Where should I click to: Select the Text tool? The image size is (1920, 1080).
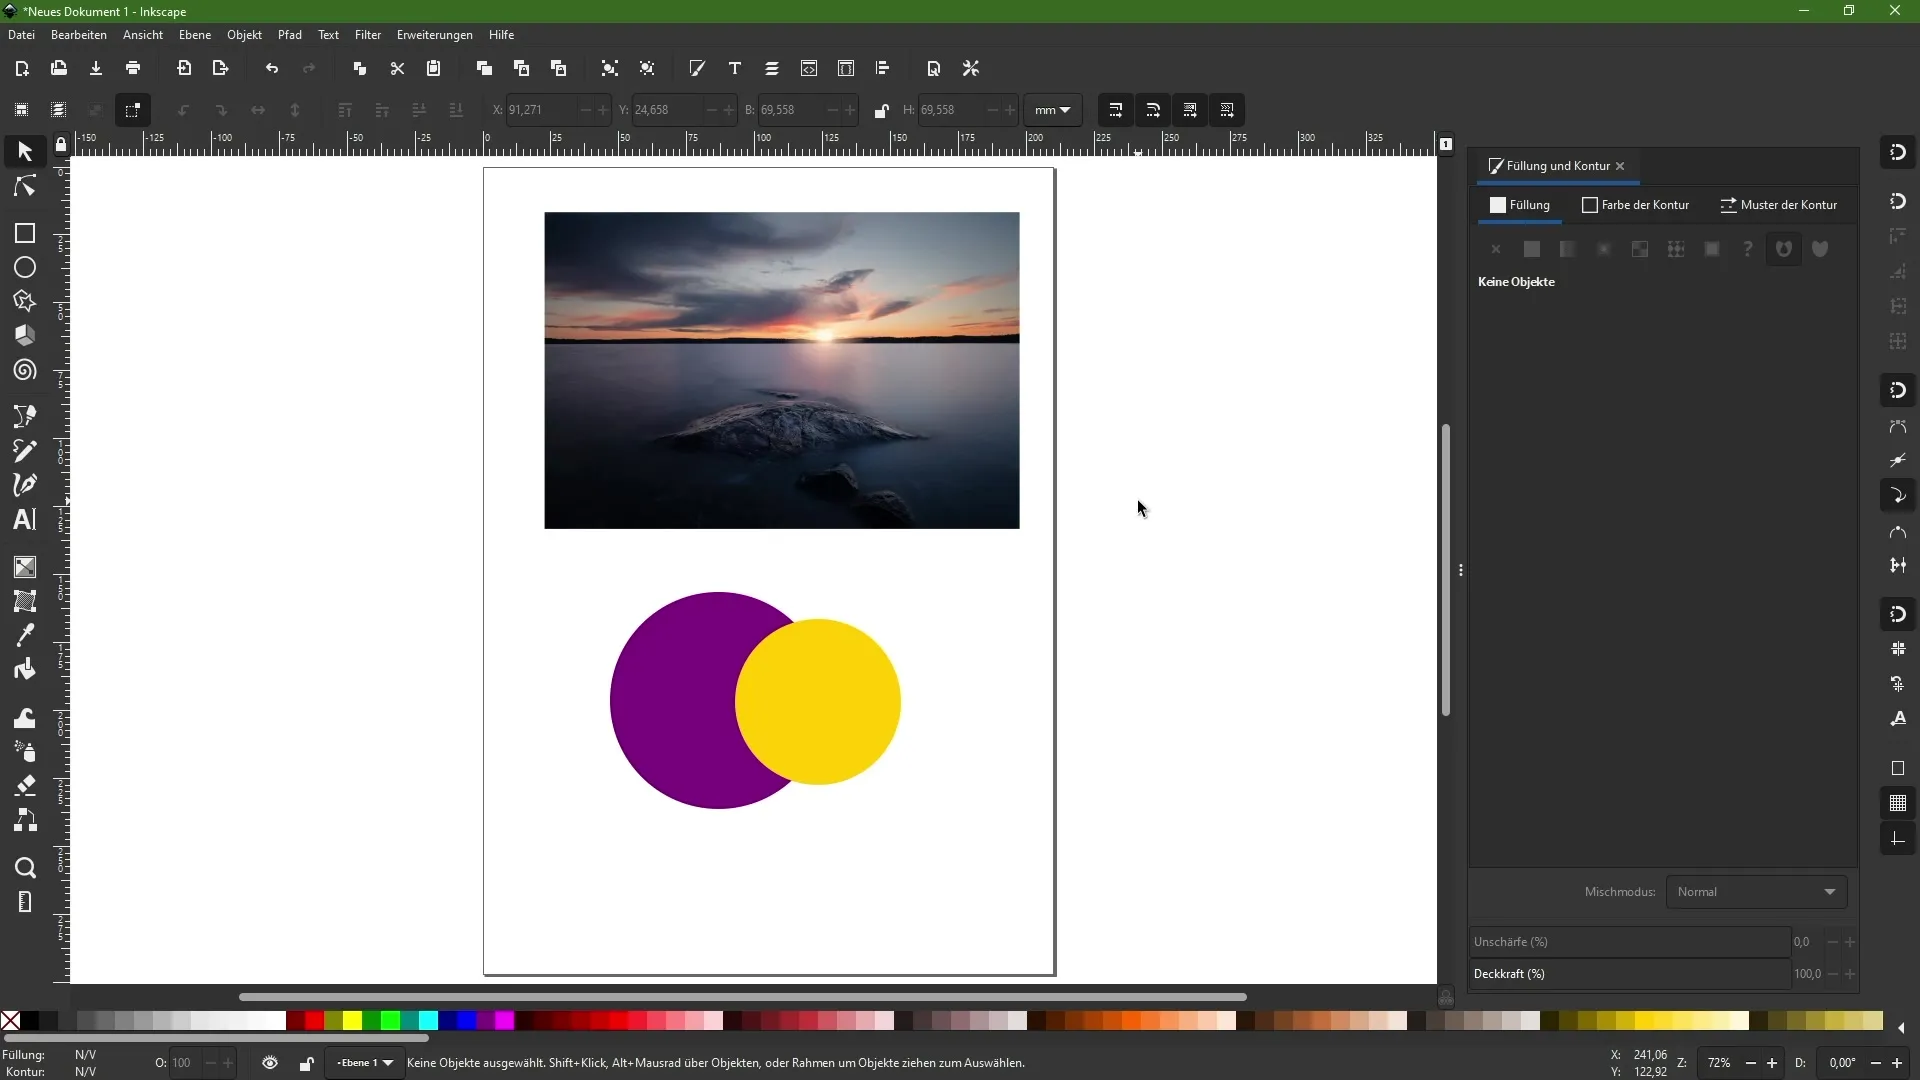coord(24,521)
